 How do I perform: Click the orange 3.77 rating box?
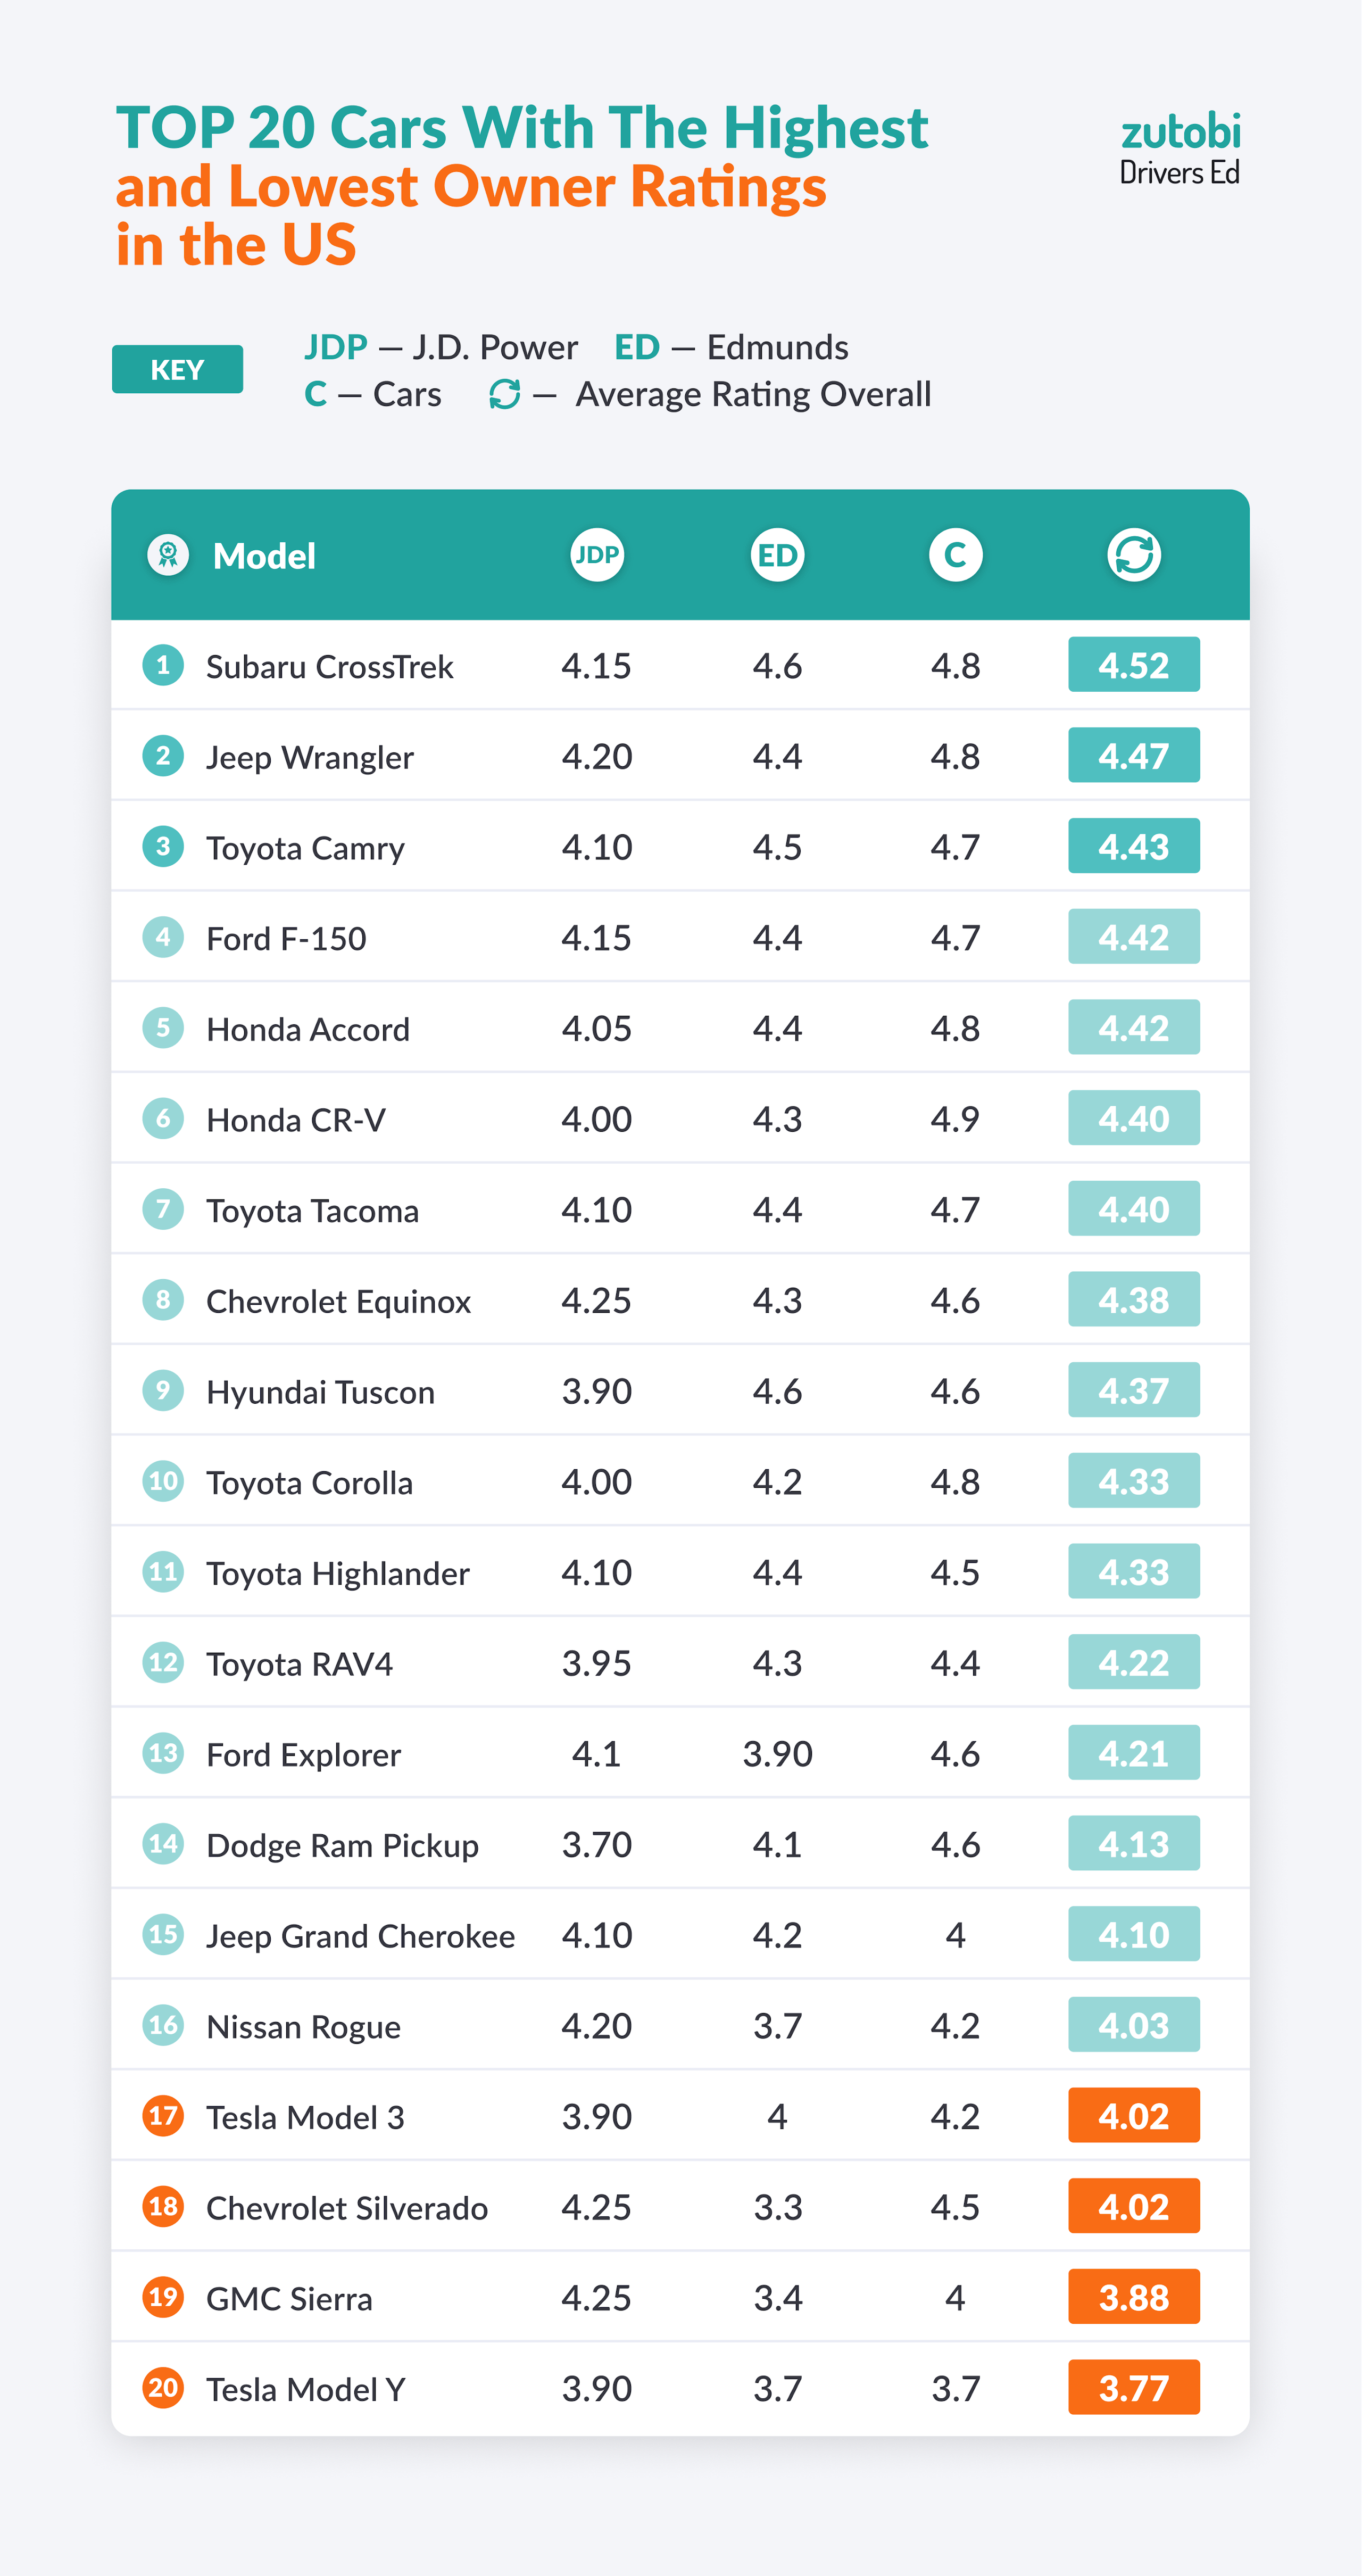[1134, 2388]
